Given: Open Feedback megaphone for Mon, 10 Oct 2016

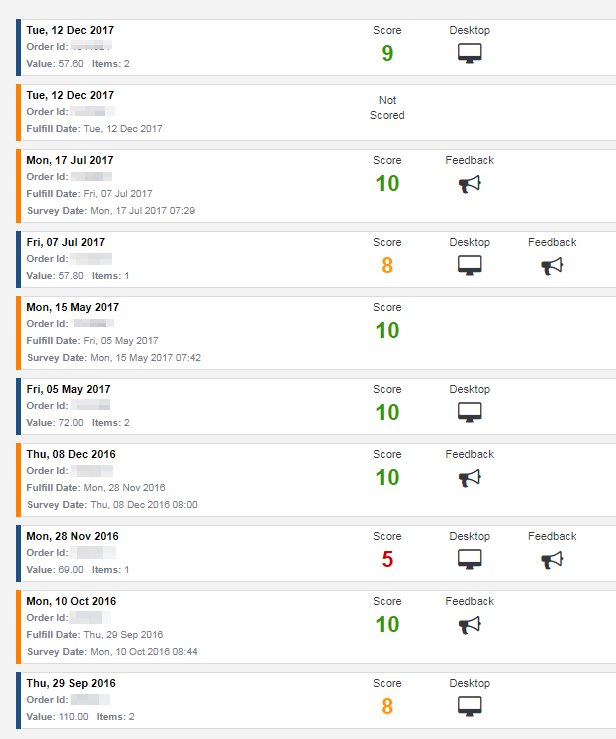Looking at the screenshot, I should click(469, 625).
